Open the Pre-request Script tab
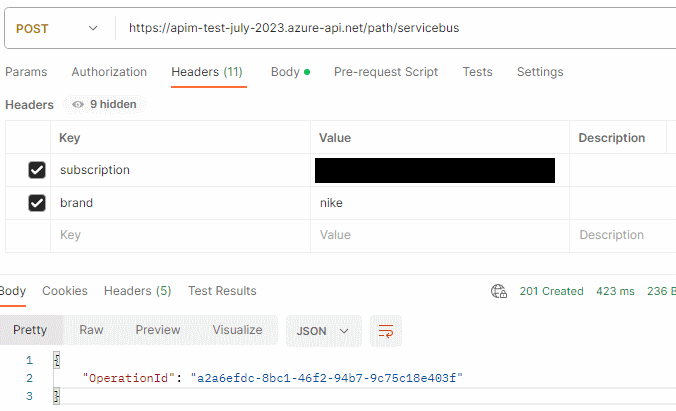 tap(386, 72)
